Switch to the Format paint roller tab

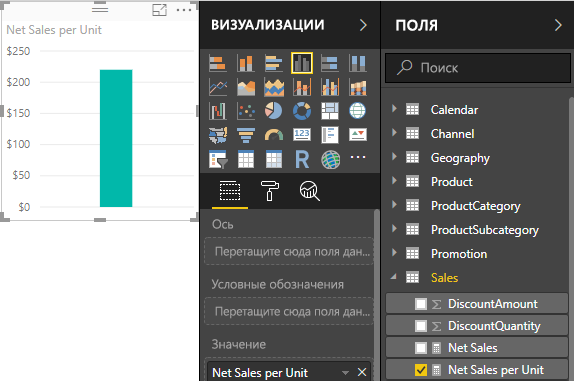(270, 191)
